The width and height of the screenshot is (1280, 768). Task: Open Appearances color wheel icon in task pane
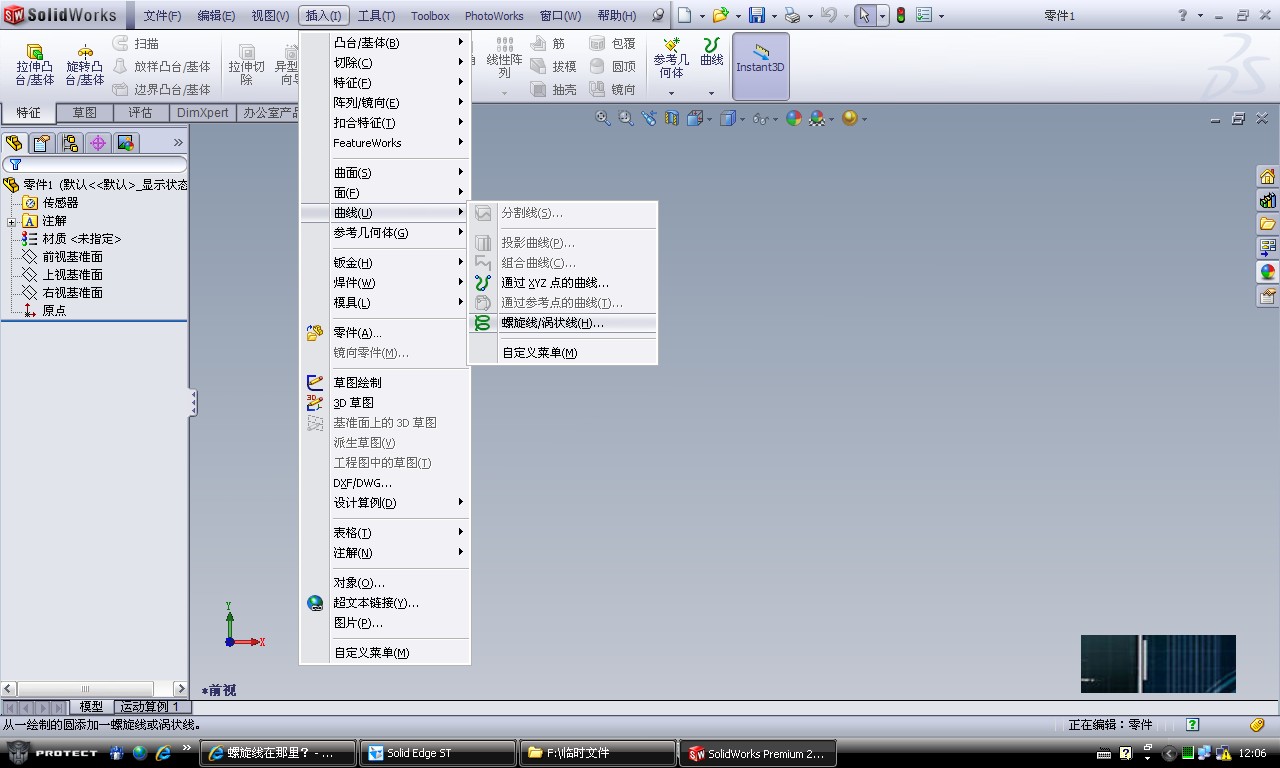1267,271
